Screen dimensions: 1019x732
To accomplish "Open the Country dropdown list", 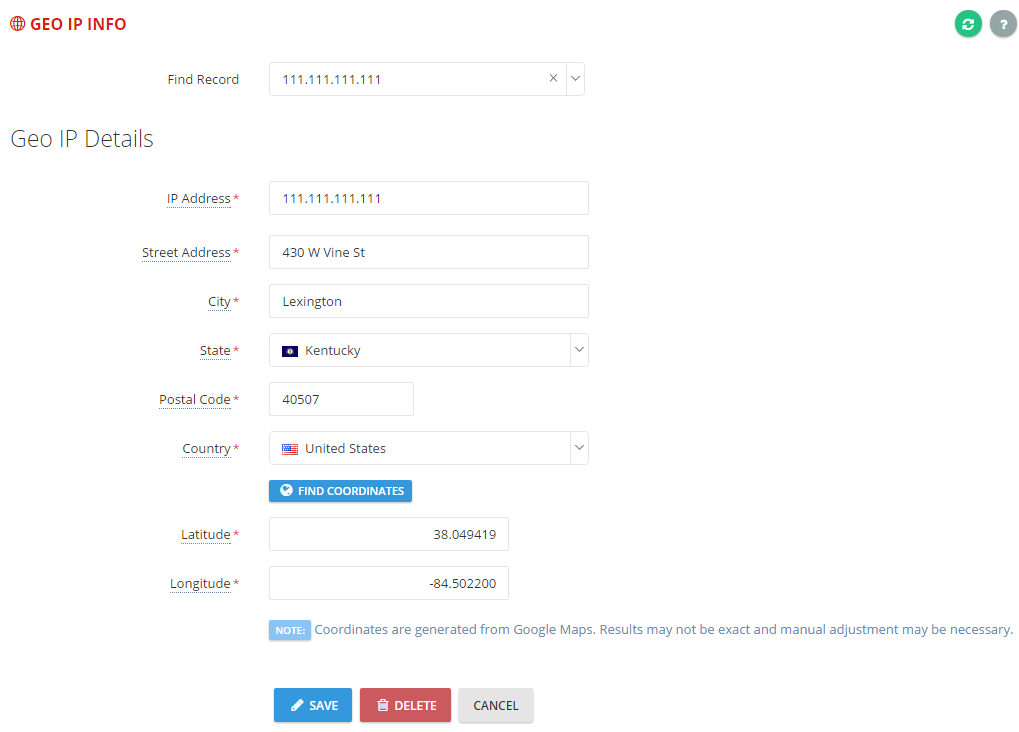I will point(578,448).
